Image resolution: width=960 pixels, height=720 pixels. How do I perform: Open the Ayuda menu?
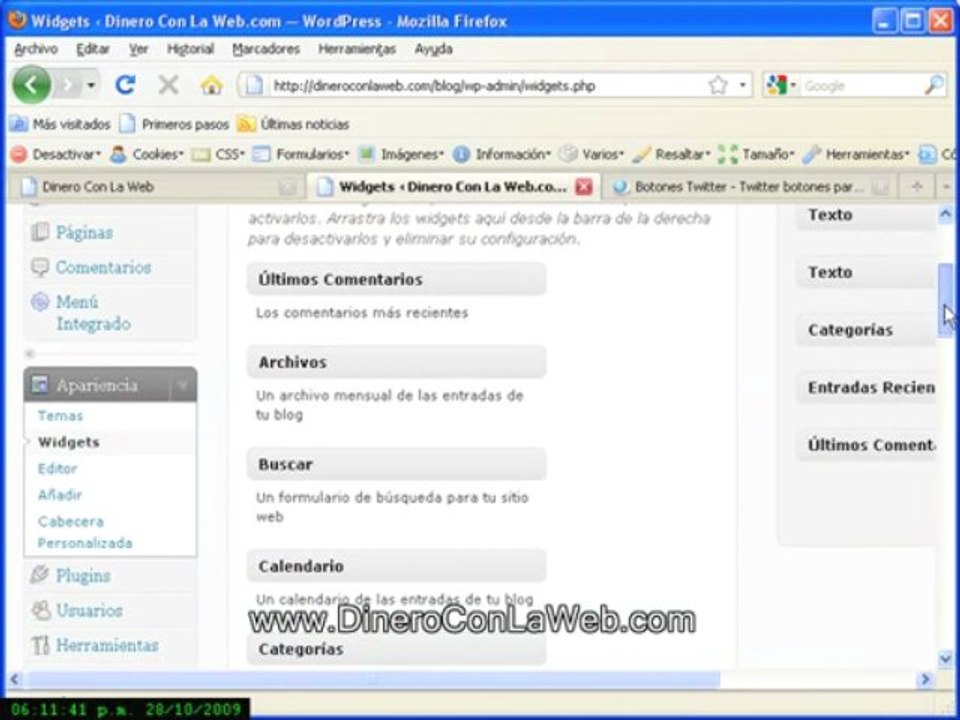[x=433, y=49]
